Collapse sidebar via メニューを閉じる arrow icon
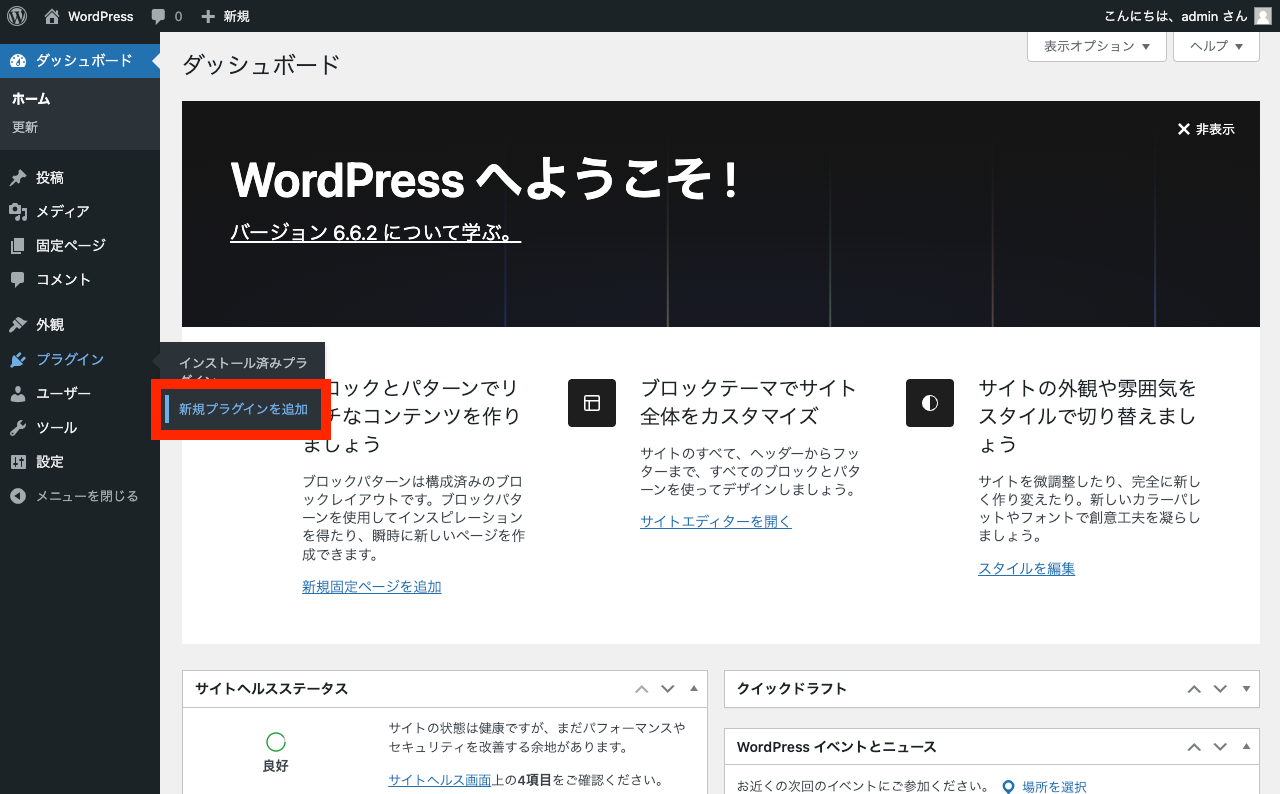 pyautogui.click(x=18, y=496)
